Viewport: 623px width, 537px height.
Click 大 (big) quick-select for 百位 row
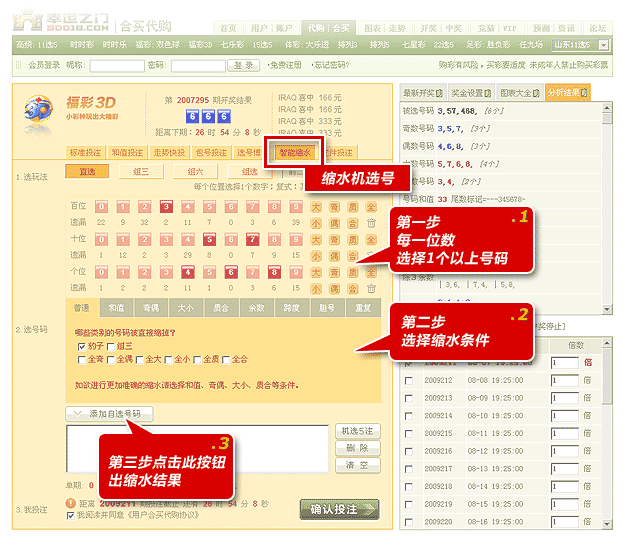pos(316,207)
